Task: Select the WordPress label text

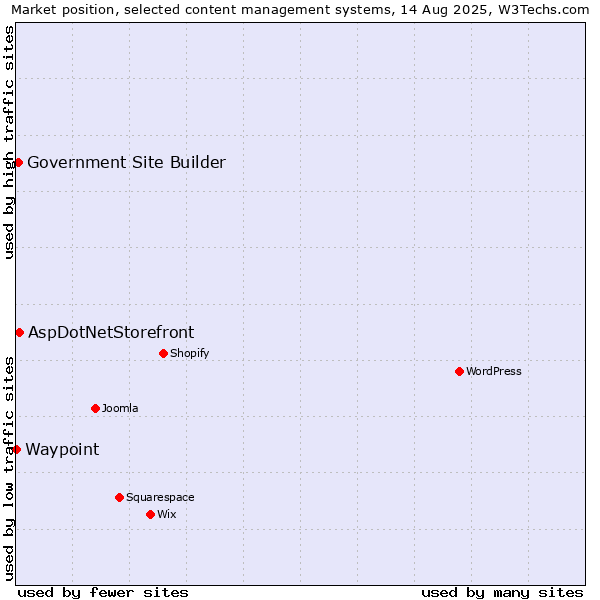Action: tap(494, 371)
